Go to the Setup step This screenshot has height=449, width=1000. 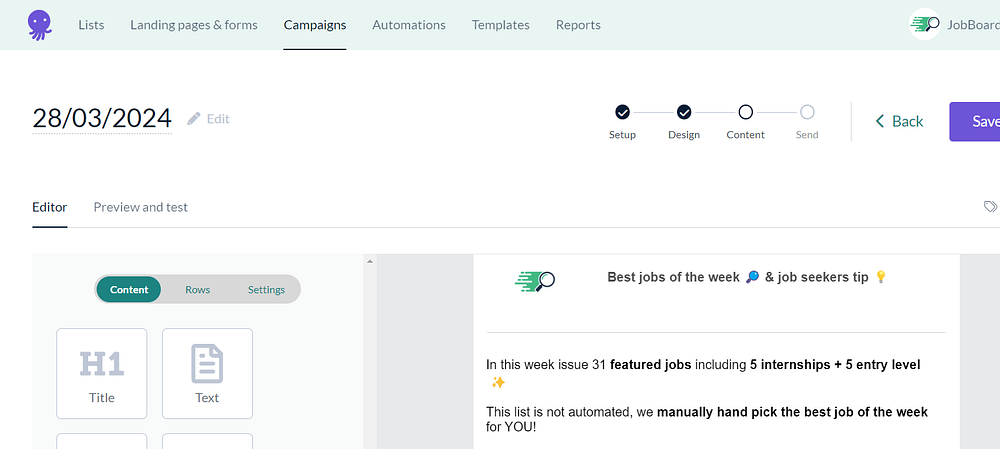click(x=622, y=112)
